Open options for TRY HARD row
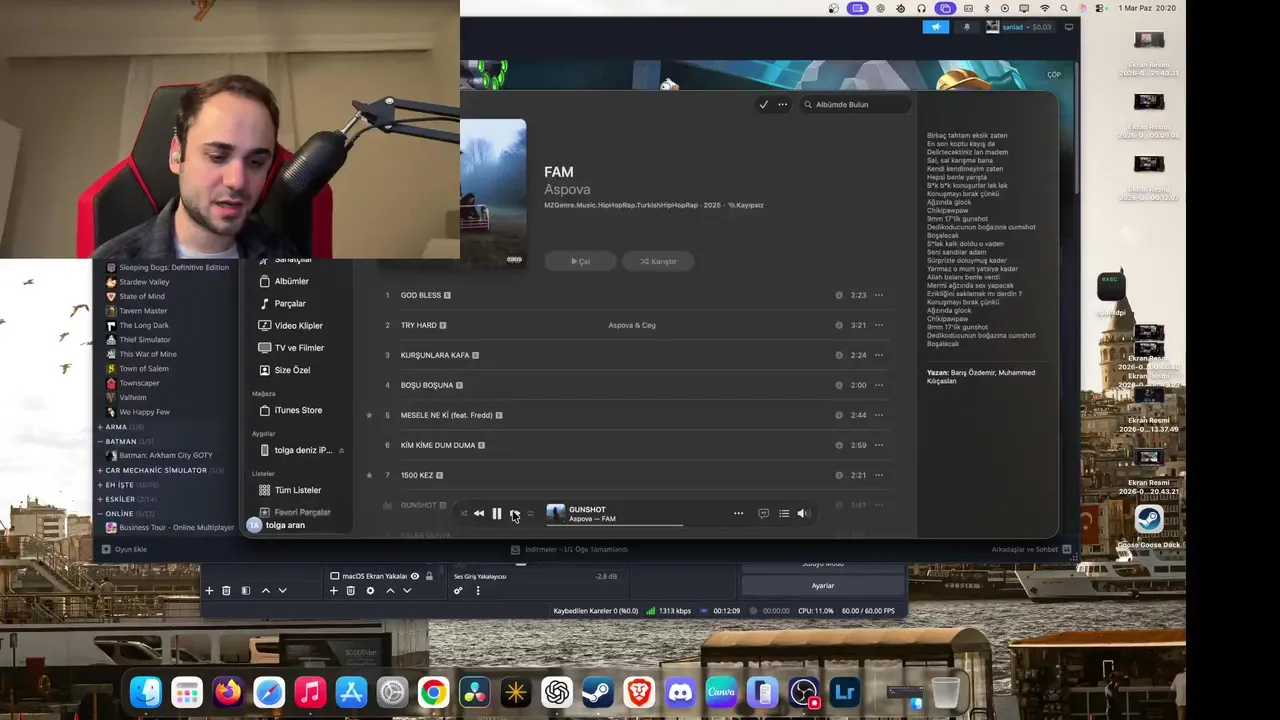The height and width of the screenshot is (720, 1280). click(879, 325)
